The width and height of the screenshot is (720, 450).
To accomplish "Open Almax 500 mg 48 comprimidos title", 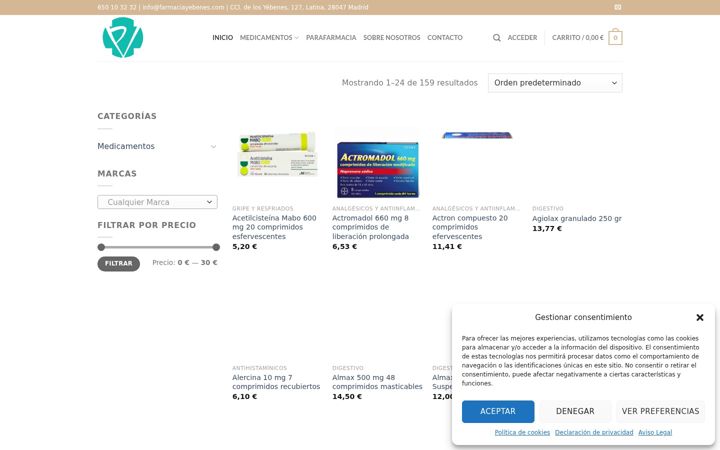I will [x=377, y=382].
